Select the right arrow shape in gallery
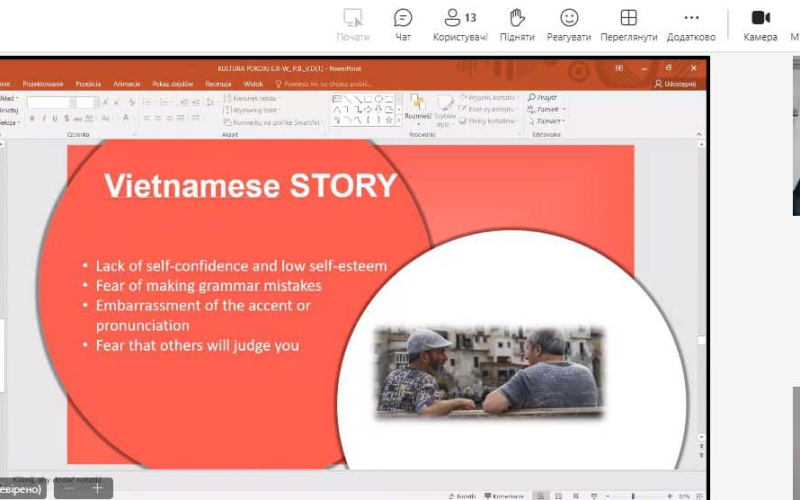The width and height of the screenshot is (800, 500). coord(368,110)
